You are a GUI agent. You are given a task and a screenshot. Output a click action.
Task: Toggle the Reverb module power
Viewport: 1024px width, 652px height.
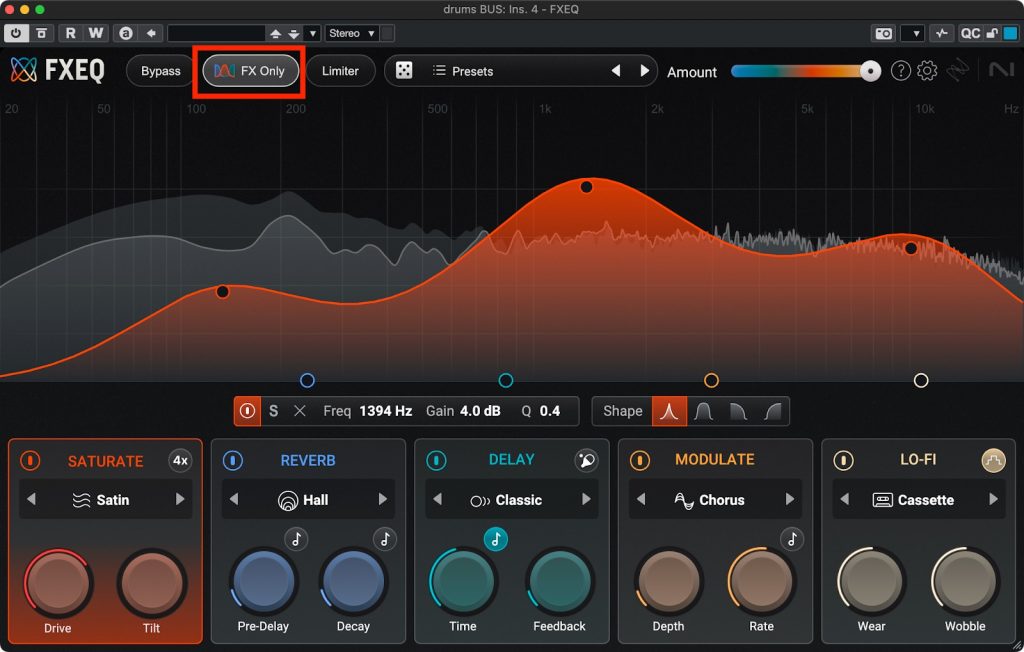(x=233, y=460)
